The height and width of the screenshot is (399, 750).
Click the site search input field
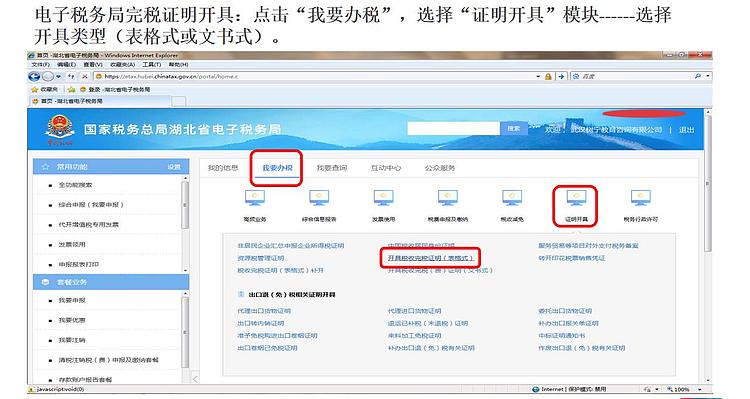coord(453,129)
